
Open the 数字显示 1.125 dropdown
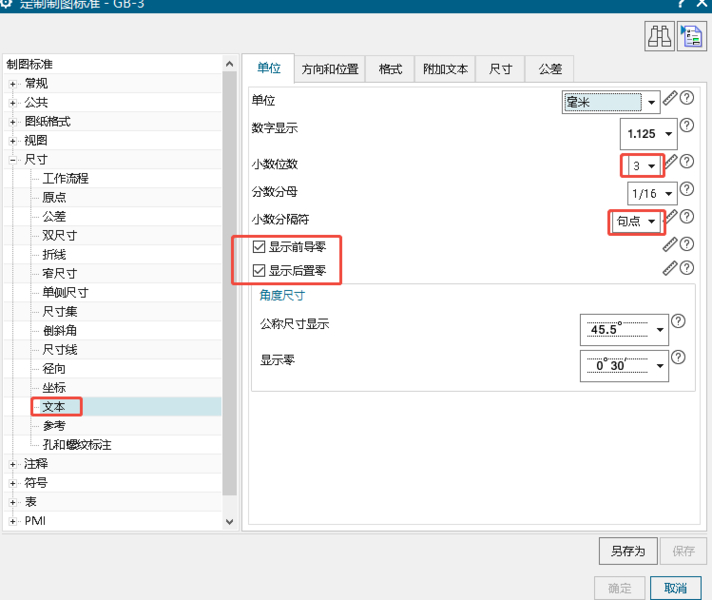[649, 134]
